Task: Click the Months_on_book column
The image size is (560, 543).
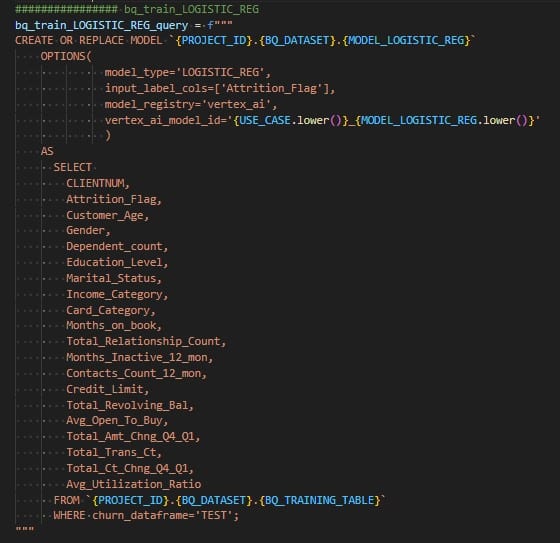Action: click(x=111, y=325)
